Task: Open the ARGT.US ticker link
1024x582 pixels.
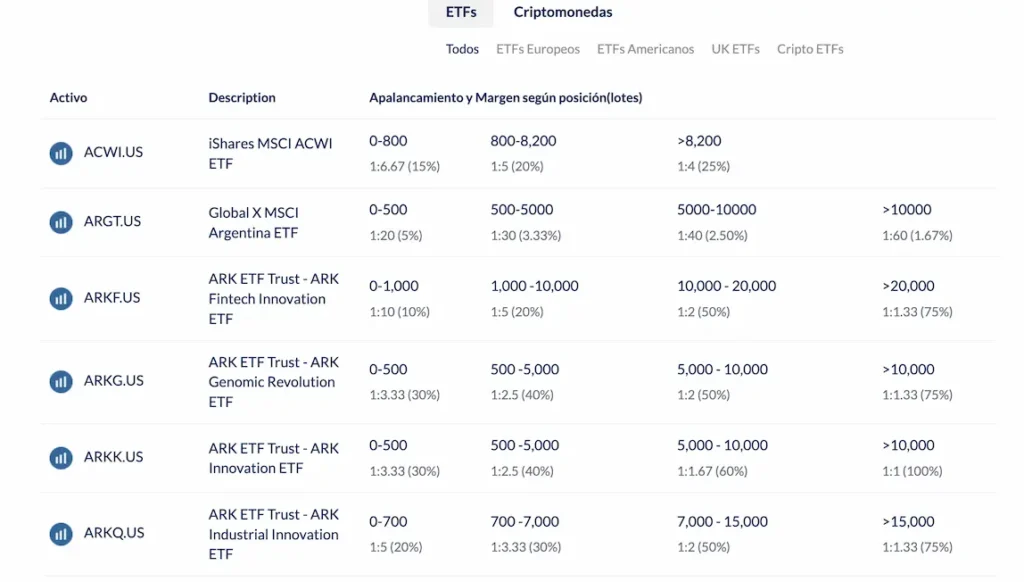Action: 112,221
